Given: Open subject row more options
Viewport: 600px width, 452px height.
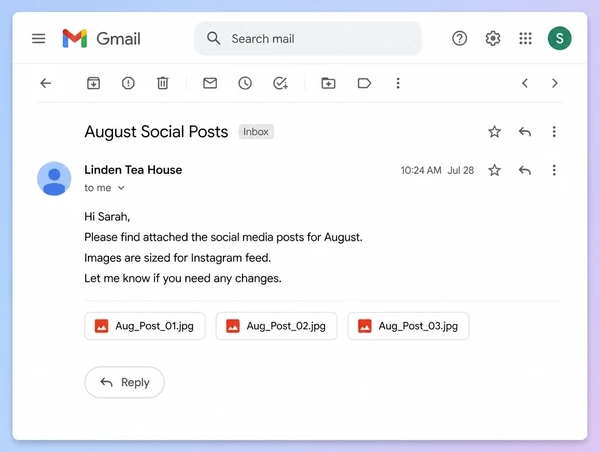Looking at the screenshot, I should pyautogui.click(x=554, y=132).
